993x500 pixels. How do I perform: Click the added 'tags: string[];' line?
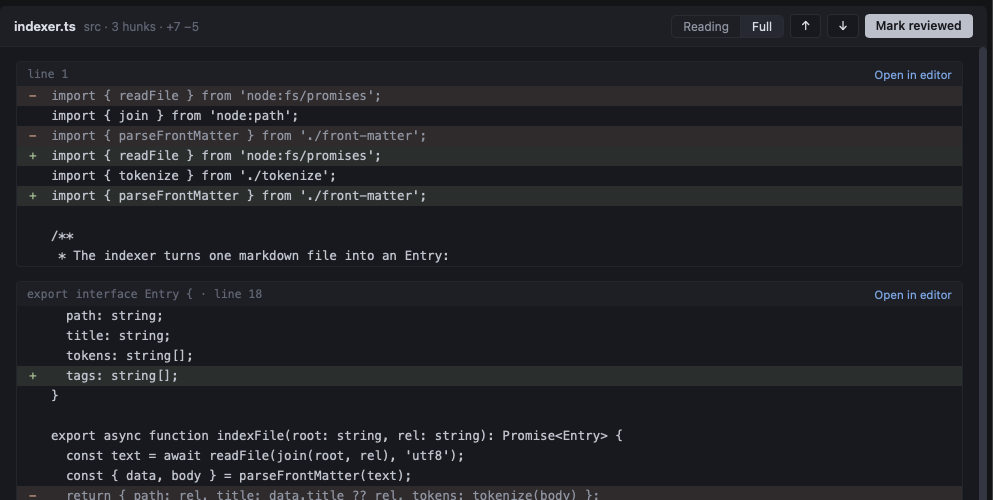coord(489,375)
